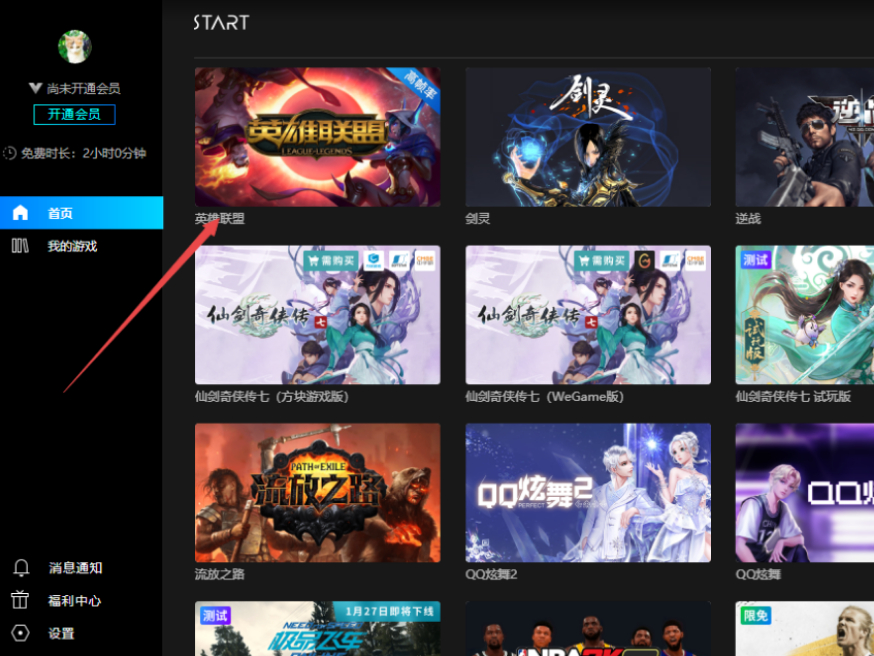Screen dimensions: 874x656
Task: Open 仙剑奇侠传七 试玩版 cover image
Action: (804, 315)
